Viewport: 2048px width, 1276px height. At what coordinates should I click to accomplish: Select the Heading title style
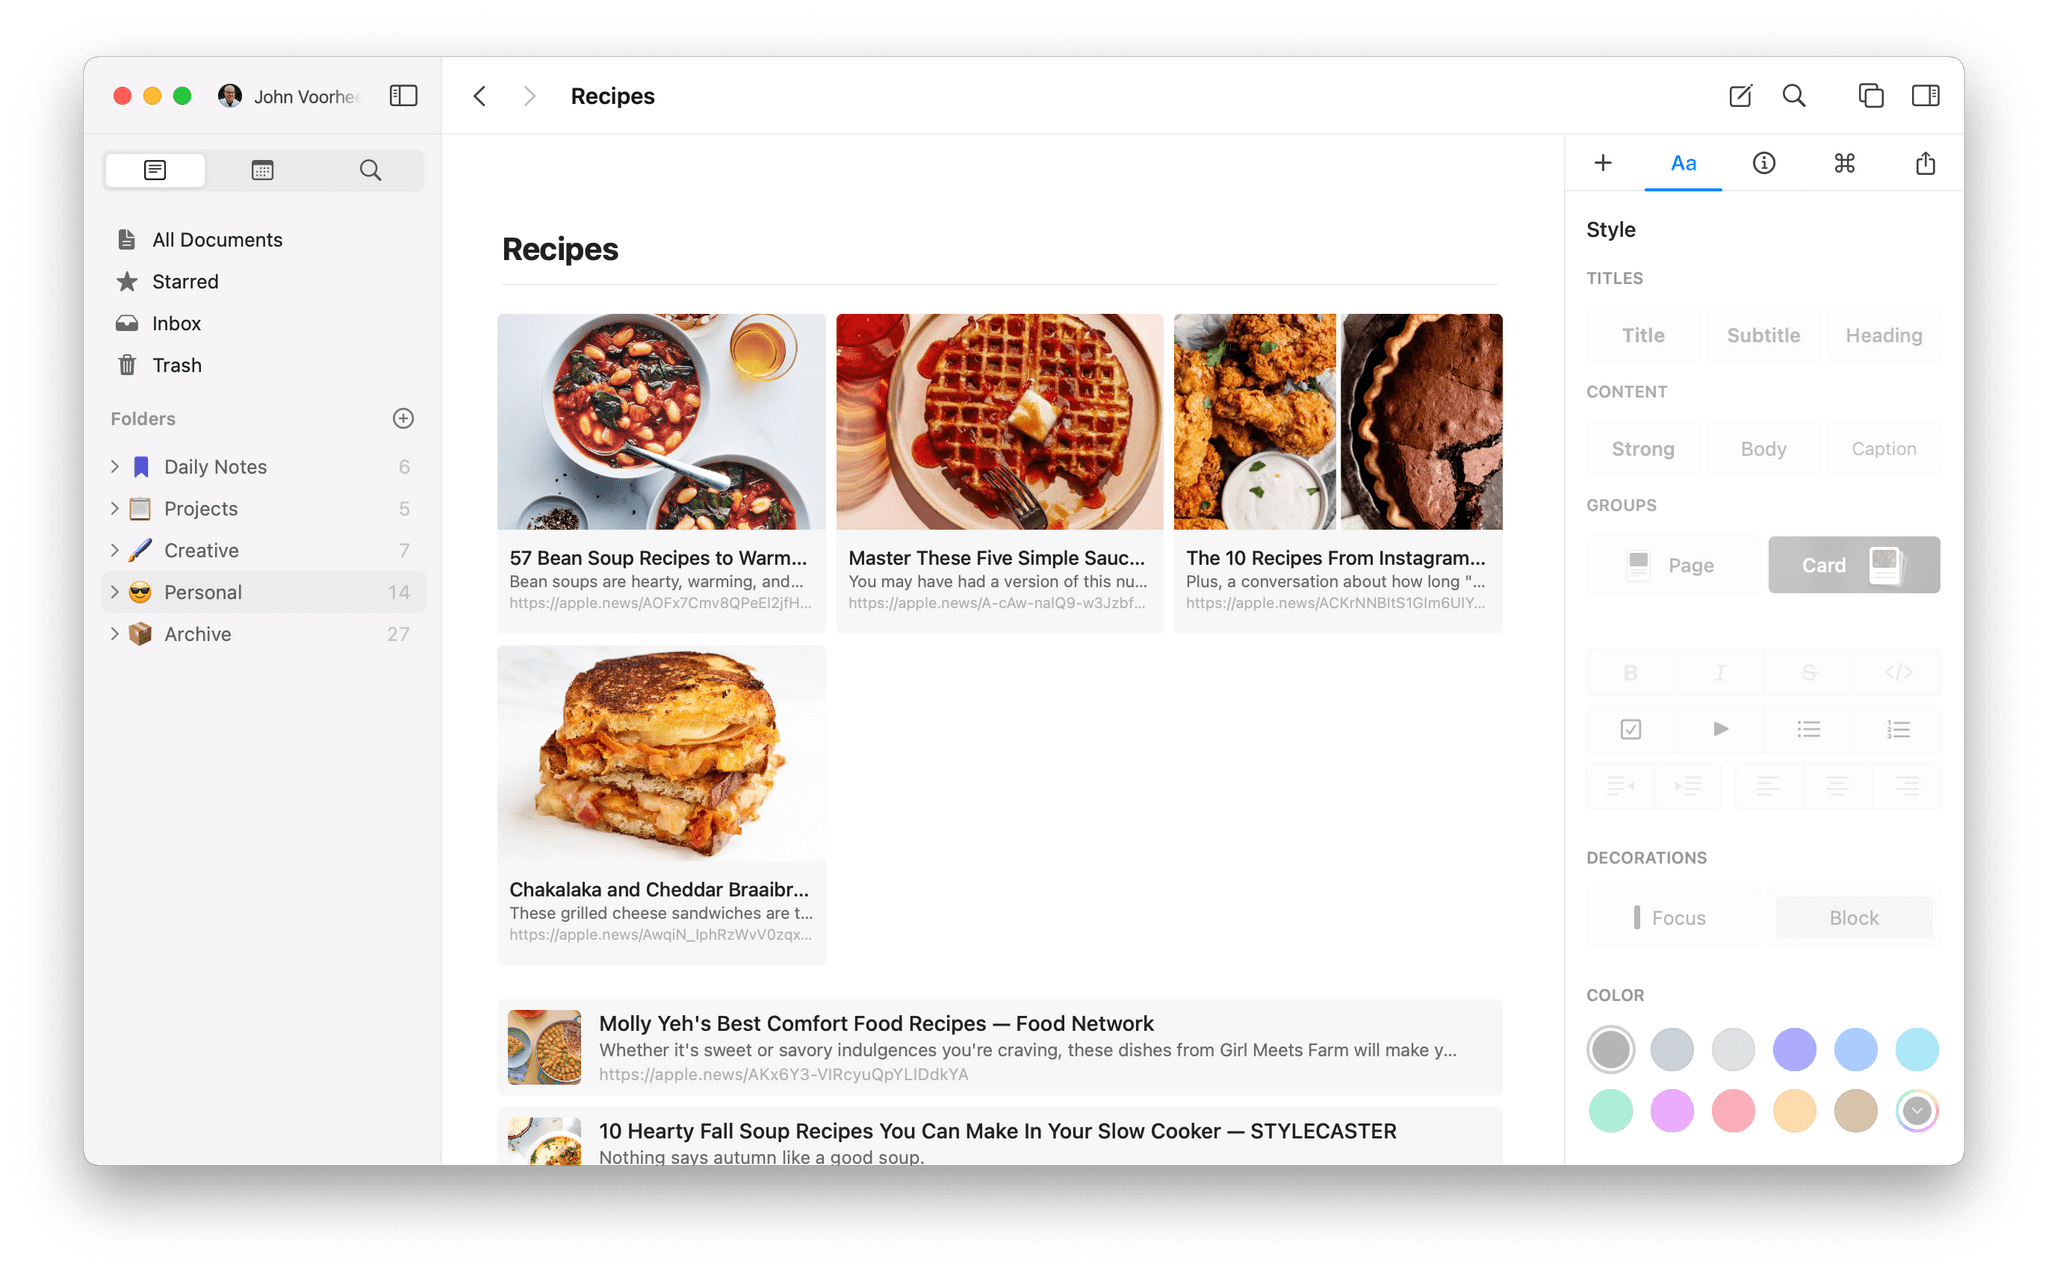tap(1882, 334)
